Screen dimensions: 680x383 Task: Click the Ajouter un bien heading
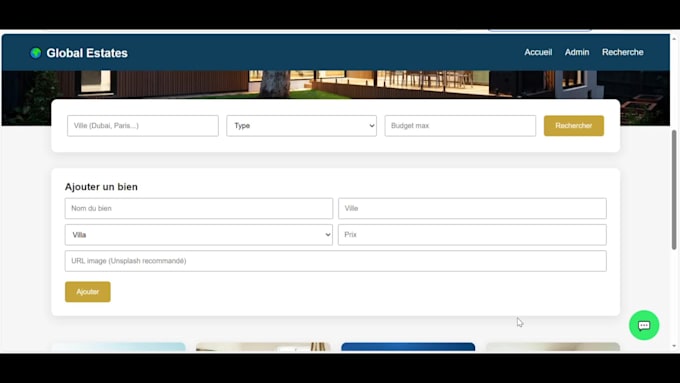click(101, 187)
